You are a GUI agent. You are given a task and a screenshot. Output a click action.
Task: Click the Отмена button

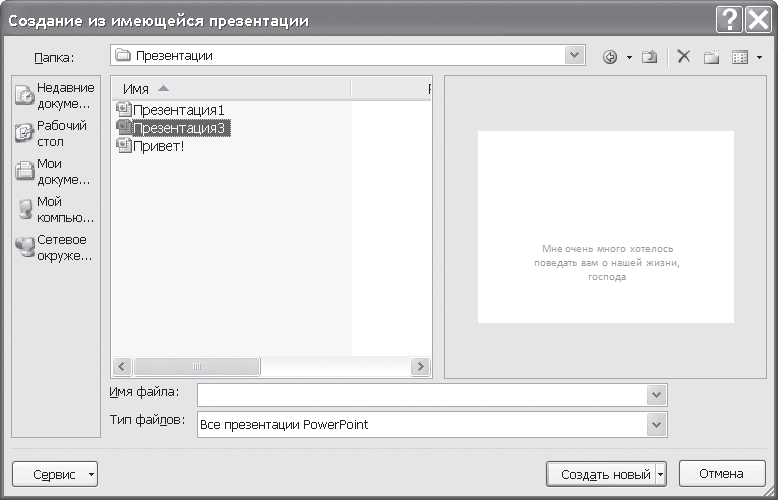point(722,474)
